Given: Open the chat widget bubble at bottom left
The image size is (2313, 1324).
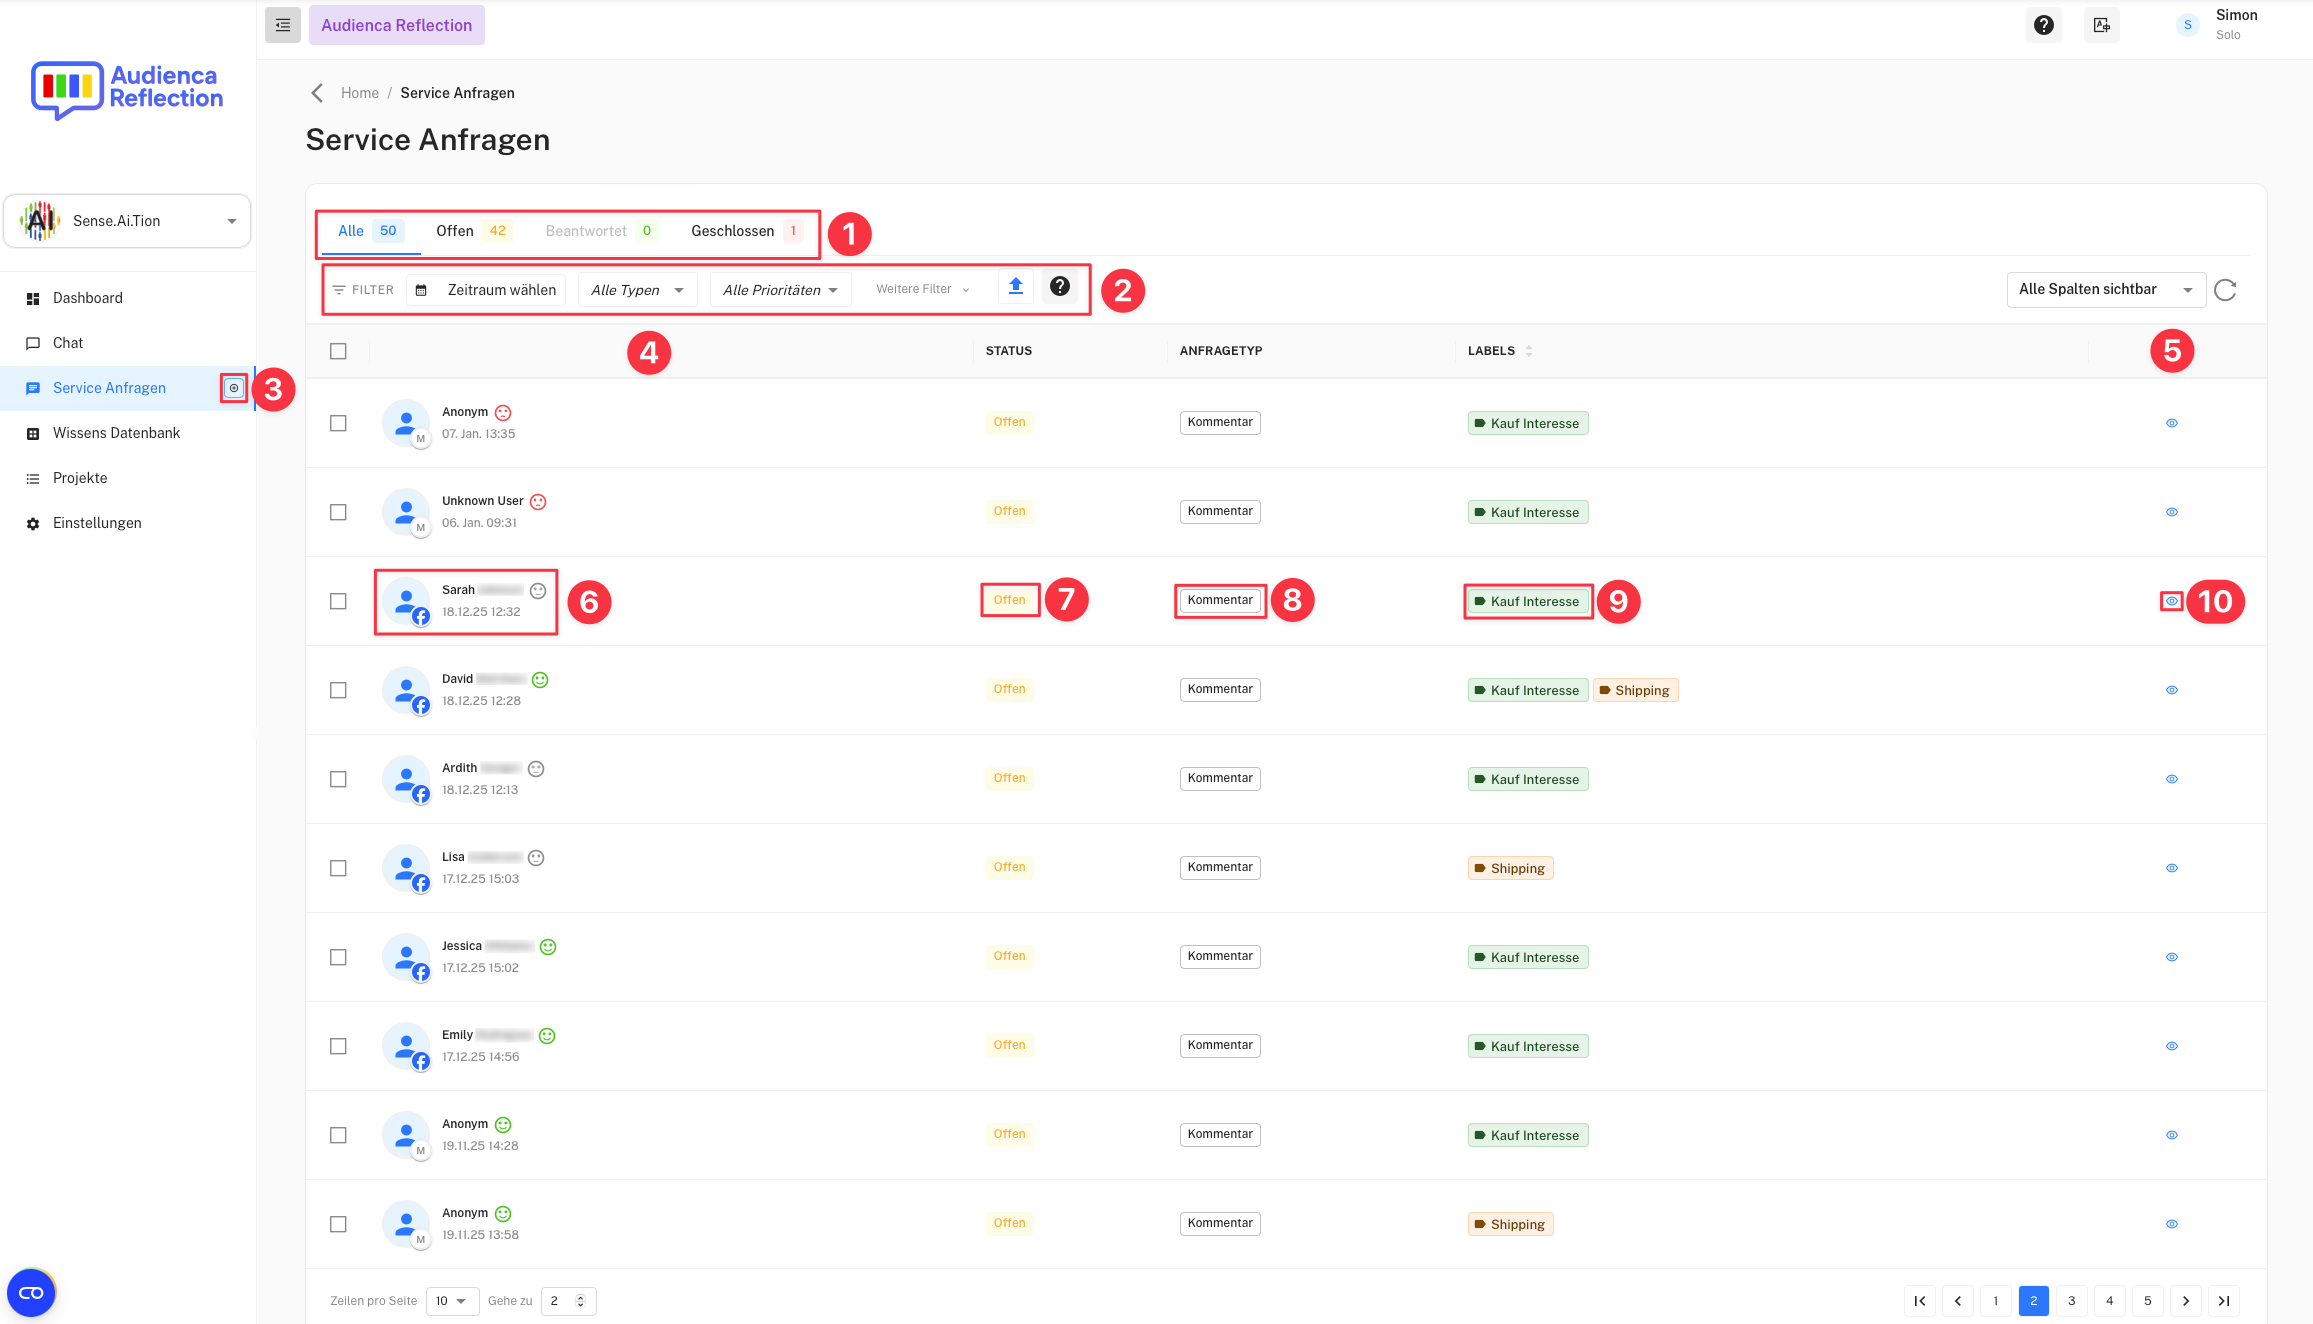Looking at the screenshot, I should [x=31, y=1293].
